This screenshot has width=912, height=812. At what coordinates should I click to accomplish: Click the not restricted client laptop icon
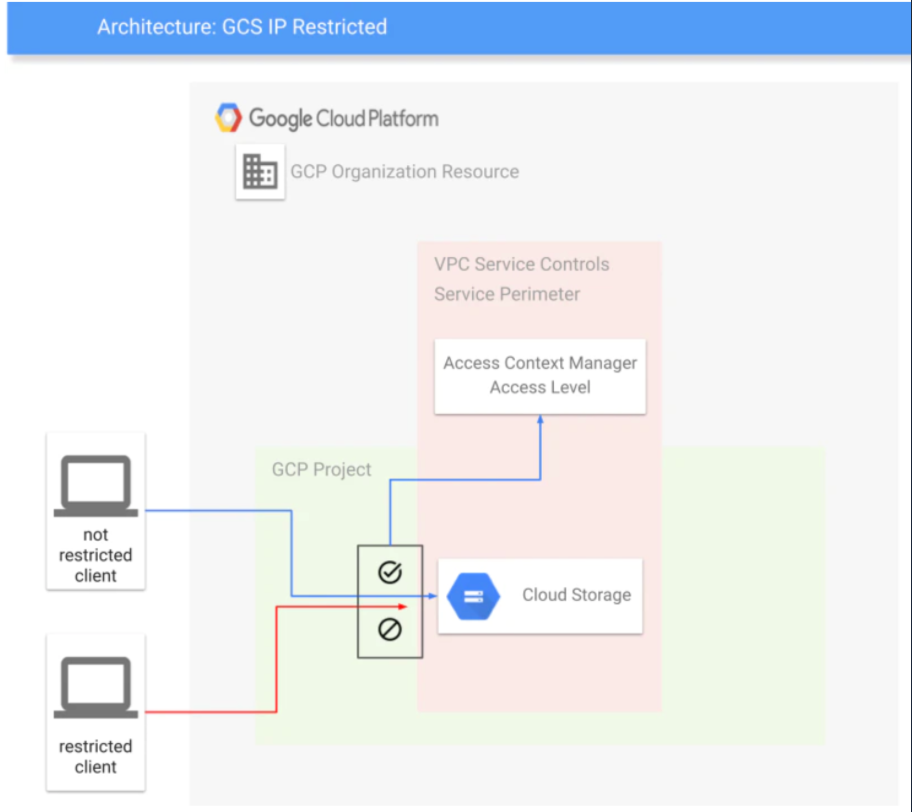coord(96,486)
